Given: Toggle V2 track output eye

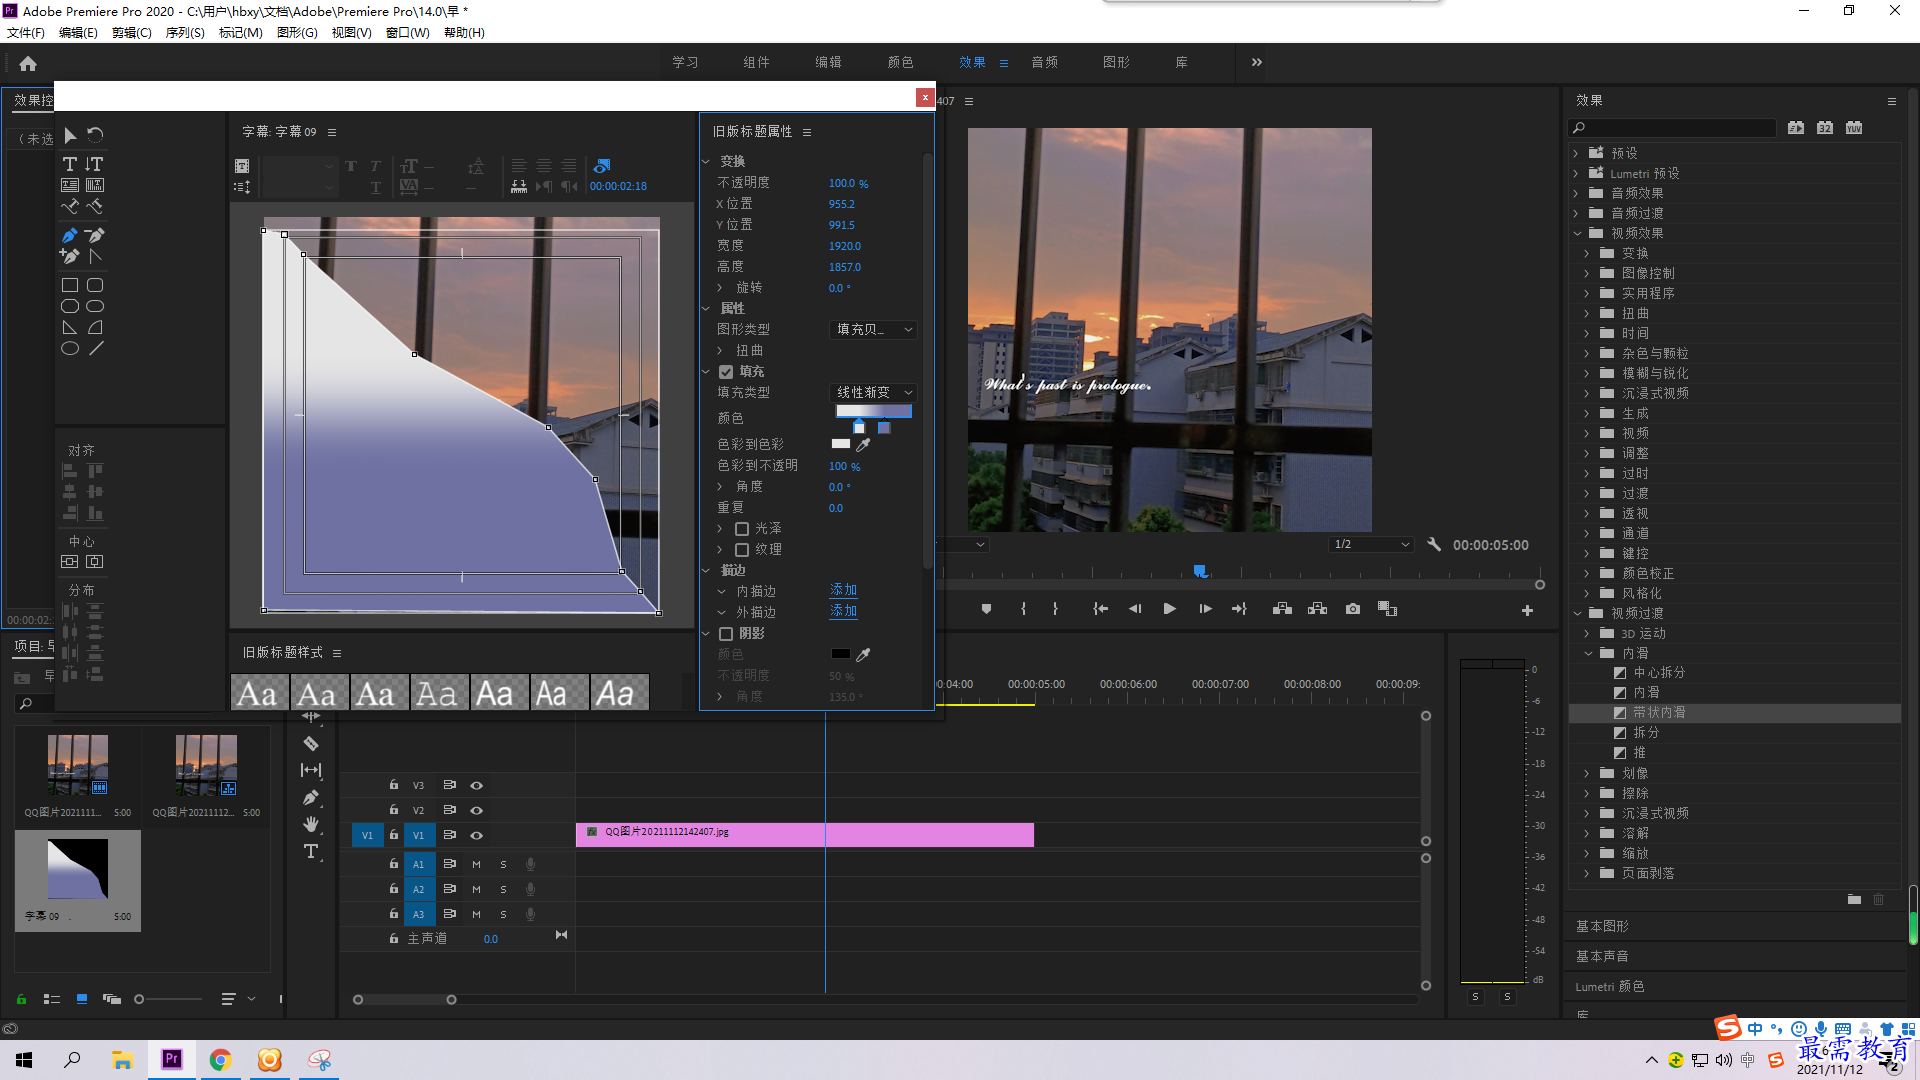Looking at the screenshot, I should [x=477, y=810].
